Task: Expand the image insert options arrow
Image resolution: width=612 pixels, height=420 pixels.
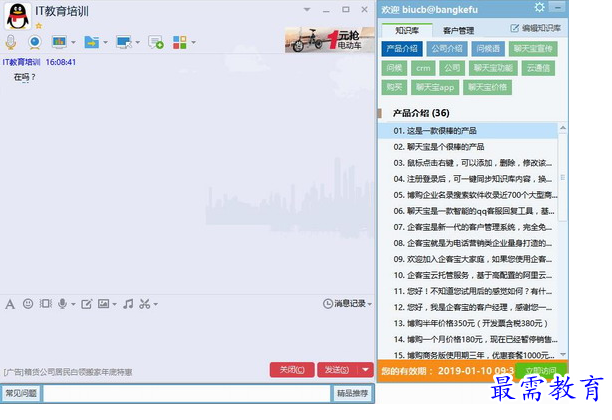Action: [x=114, y=304]
